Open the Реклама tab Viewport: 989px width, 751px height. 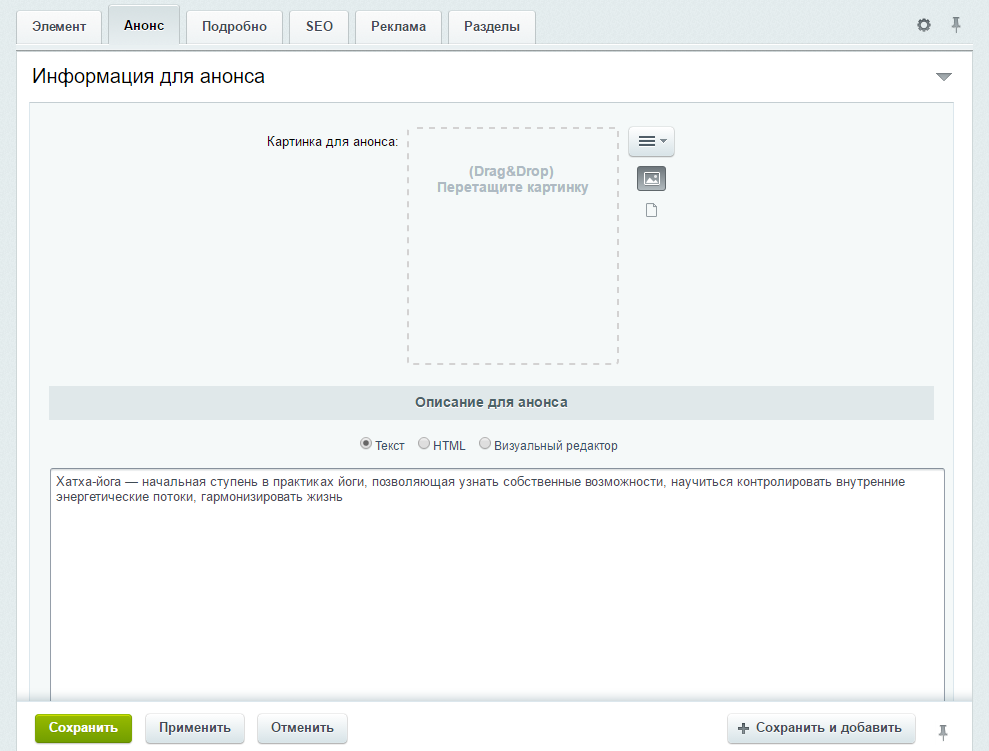398,27
